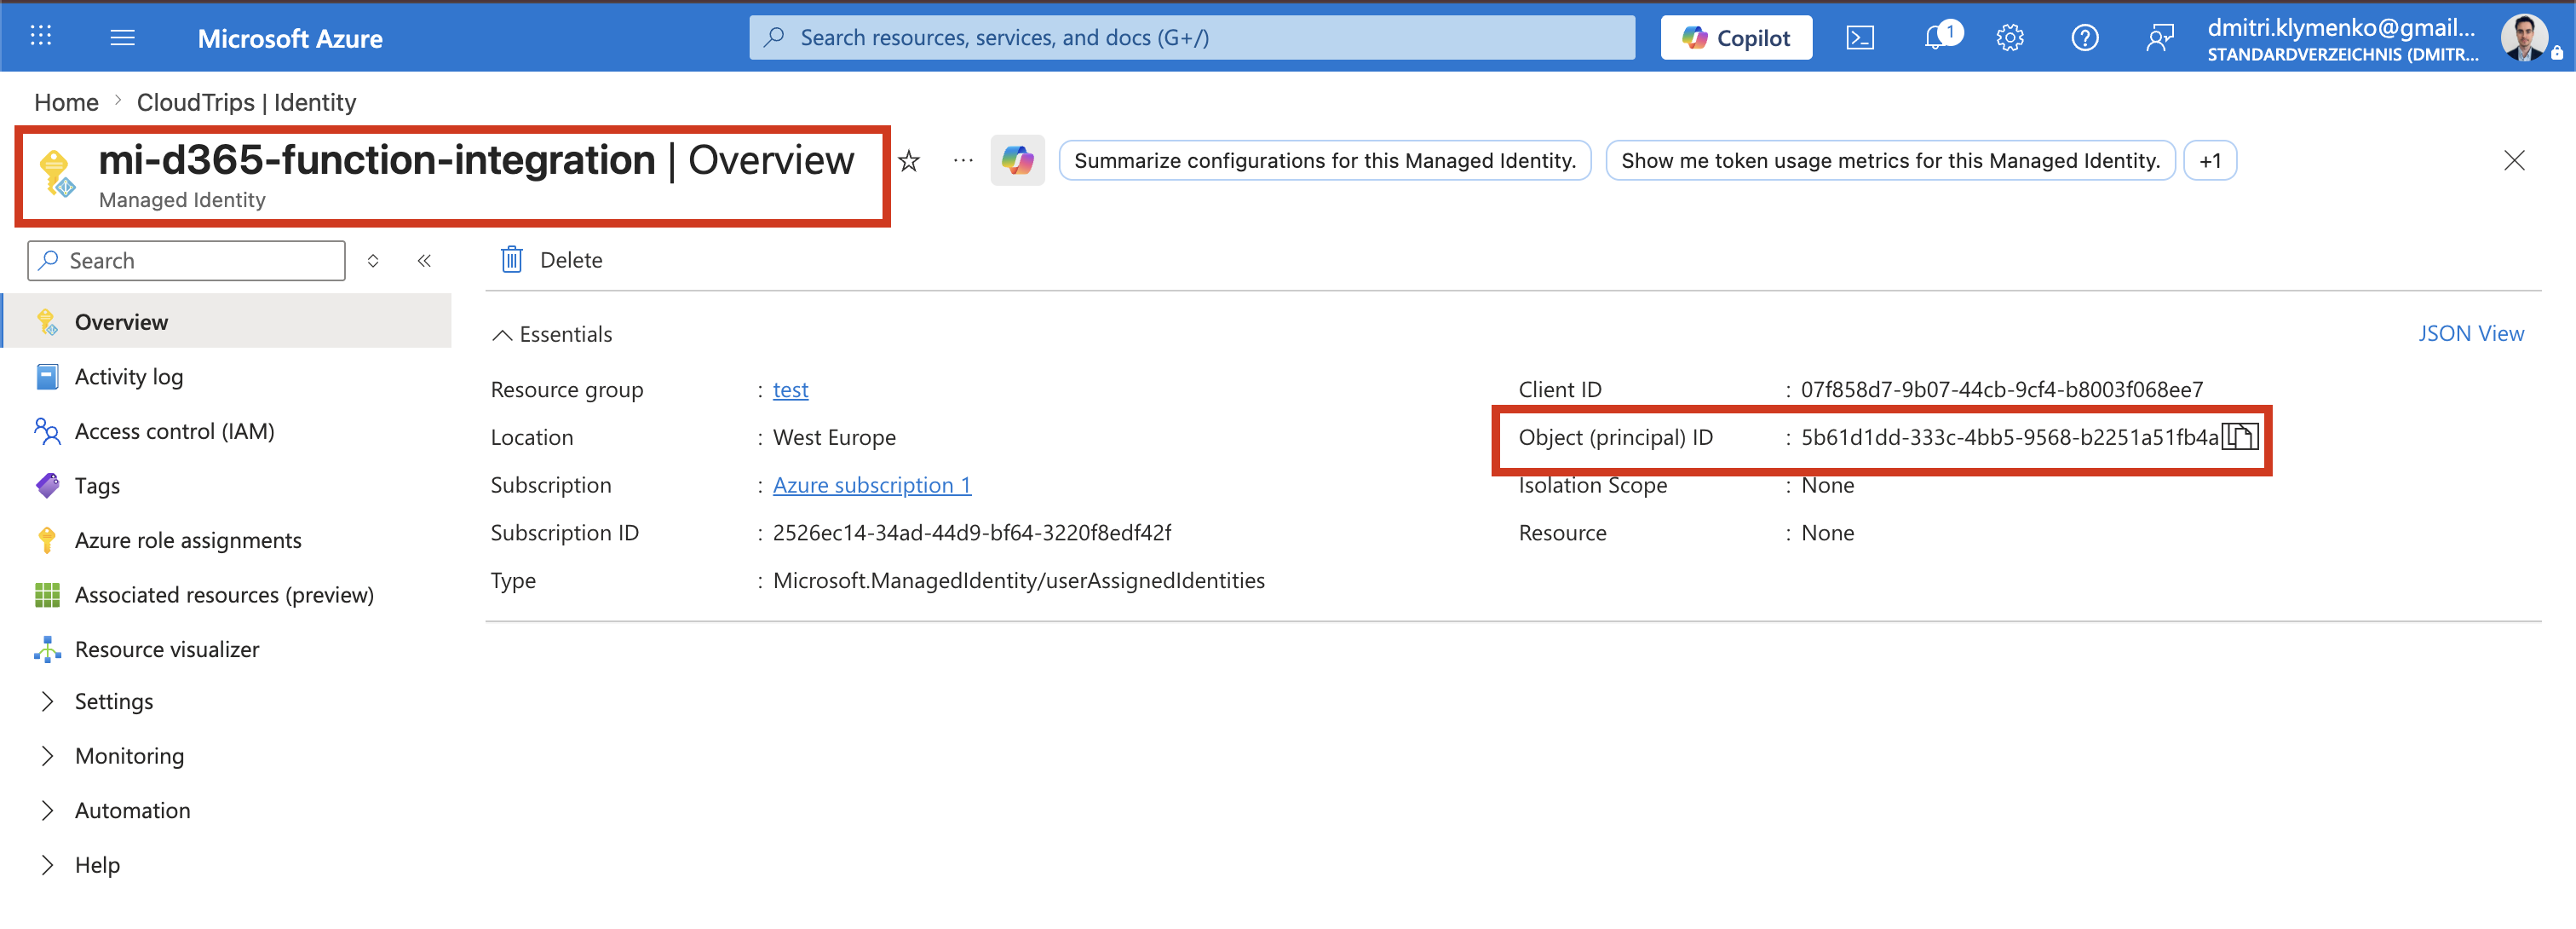Open the help question mark icon
This screenshot has height=929, width=2576.
pos(2085,38)
